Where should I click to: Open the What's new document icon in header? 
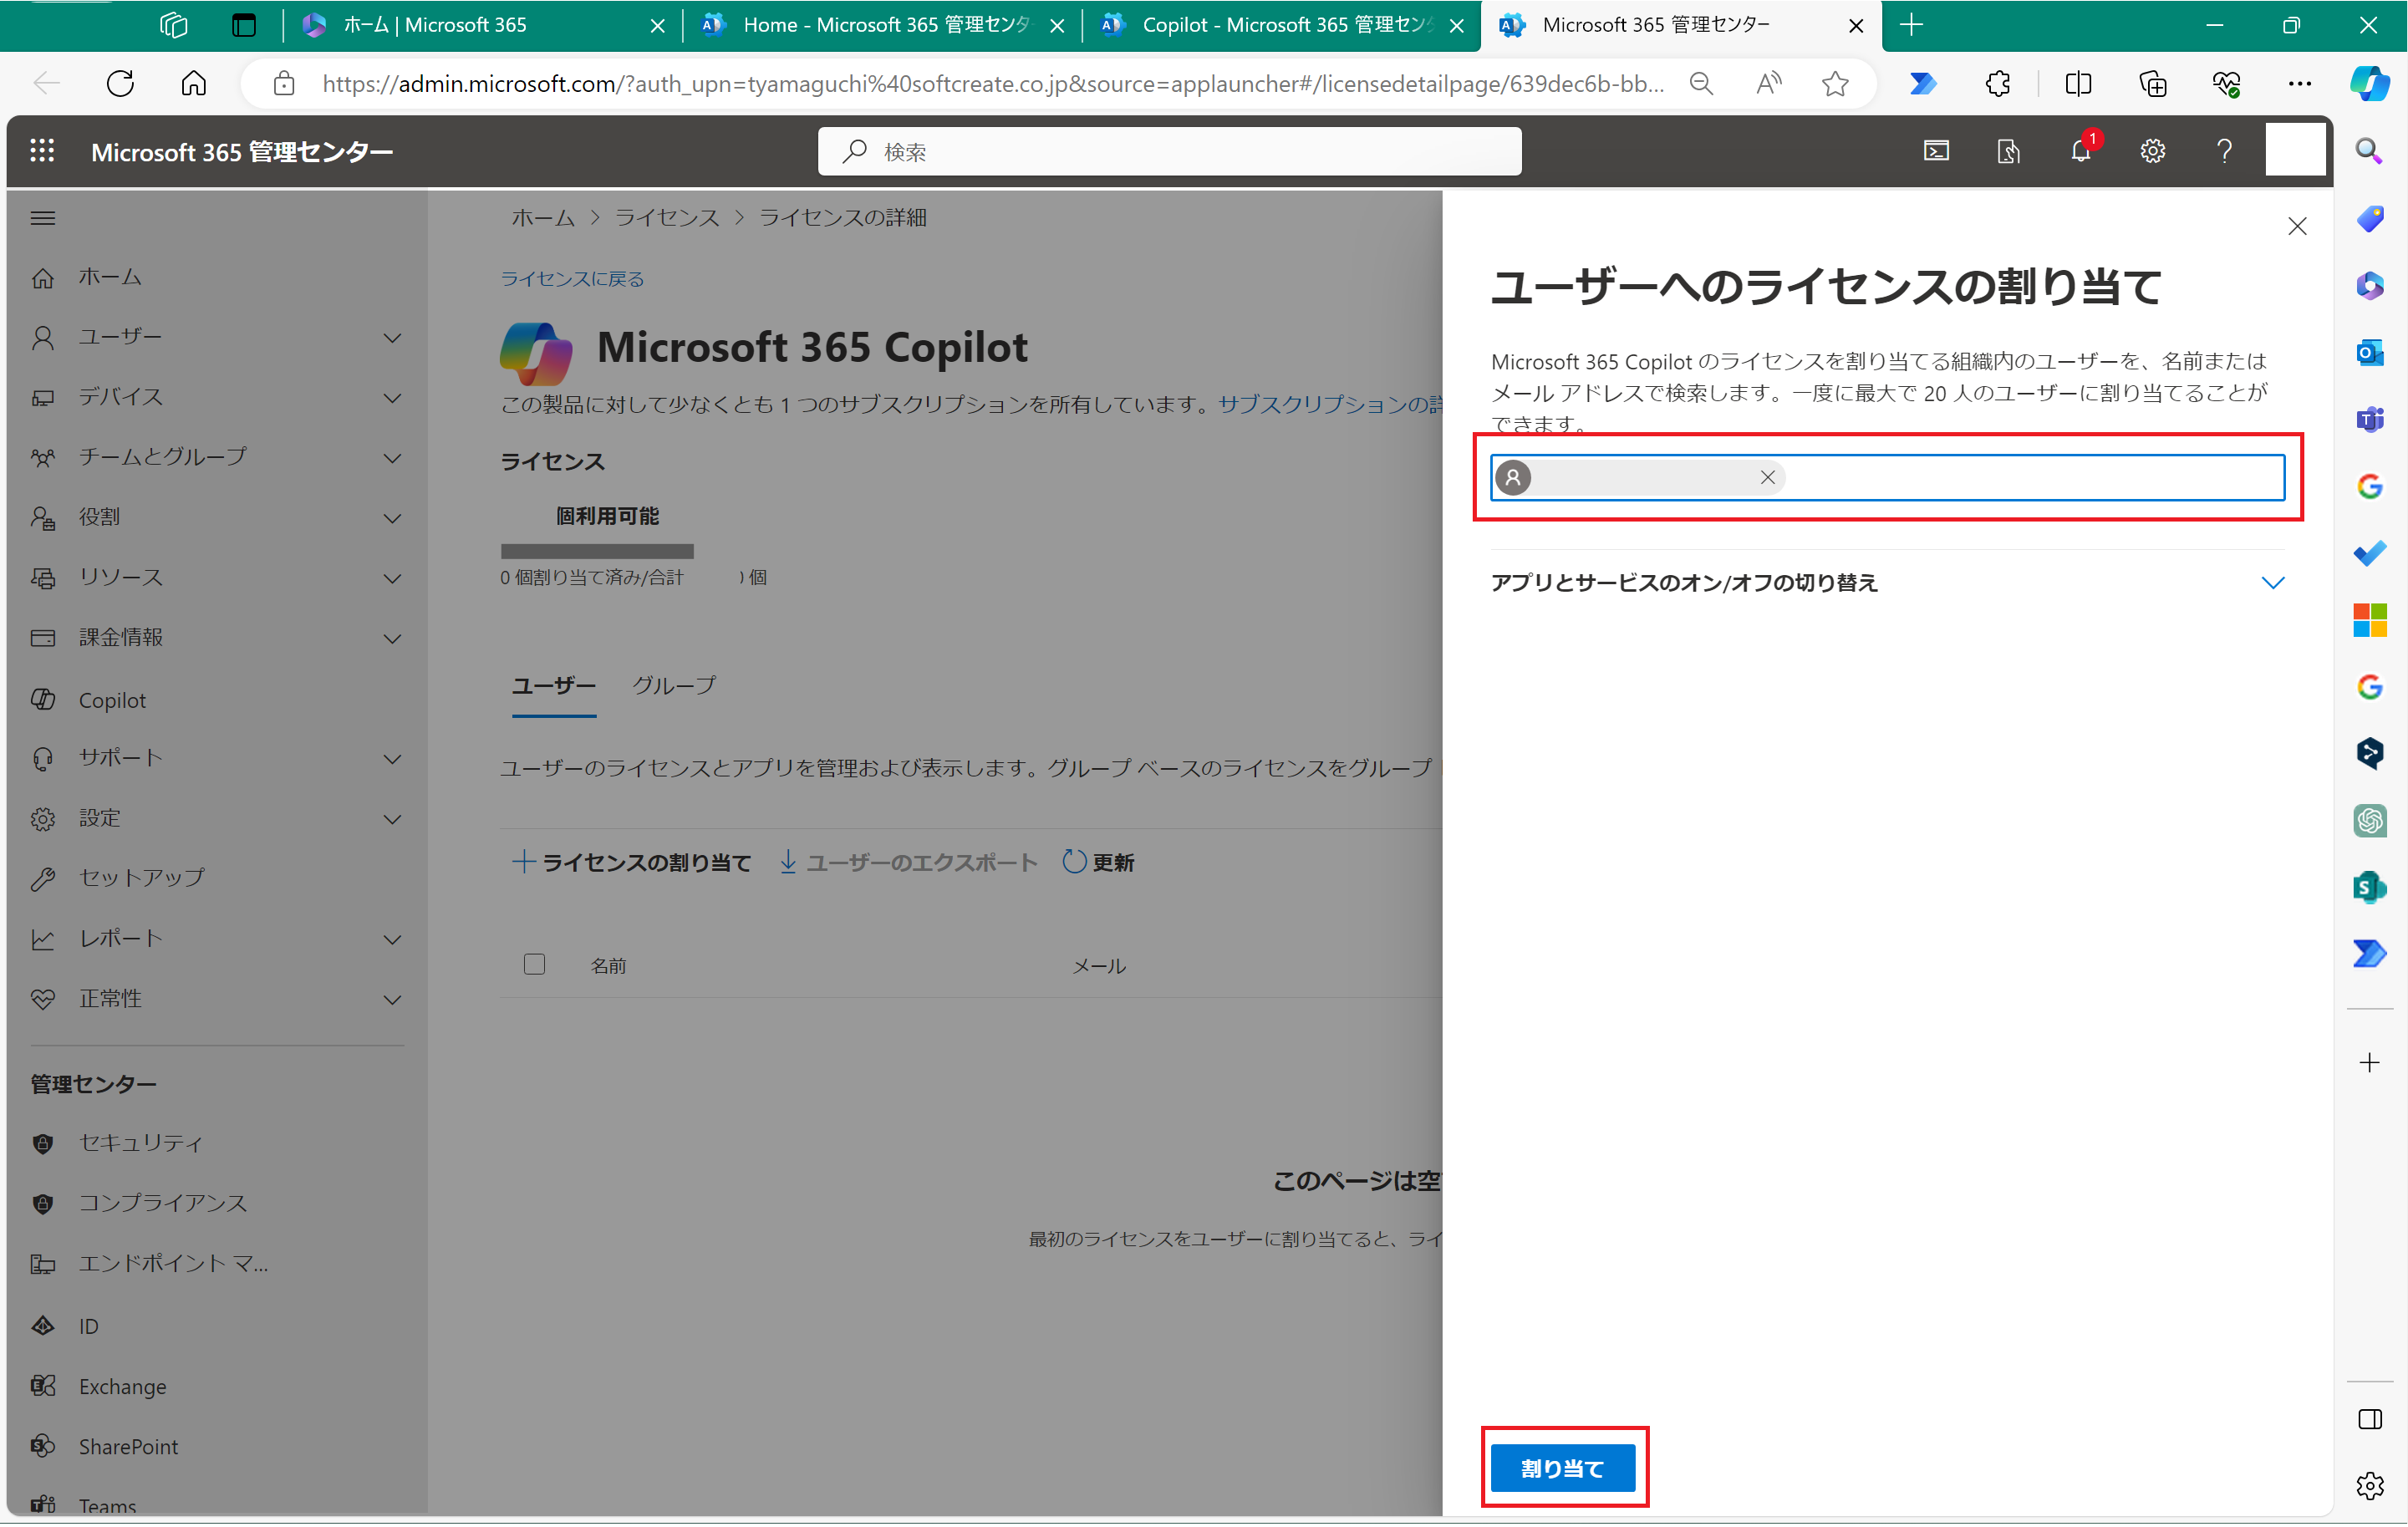click(2008, 151)
